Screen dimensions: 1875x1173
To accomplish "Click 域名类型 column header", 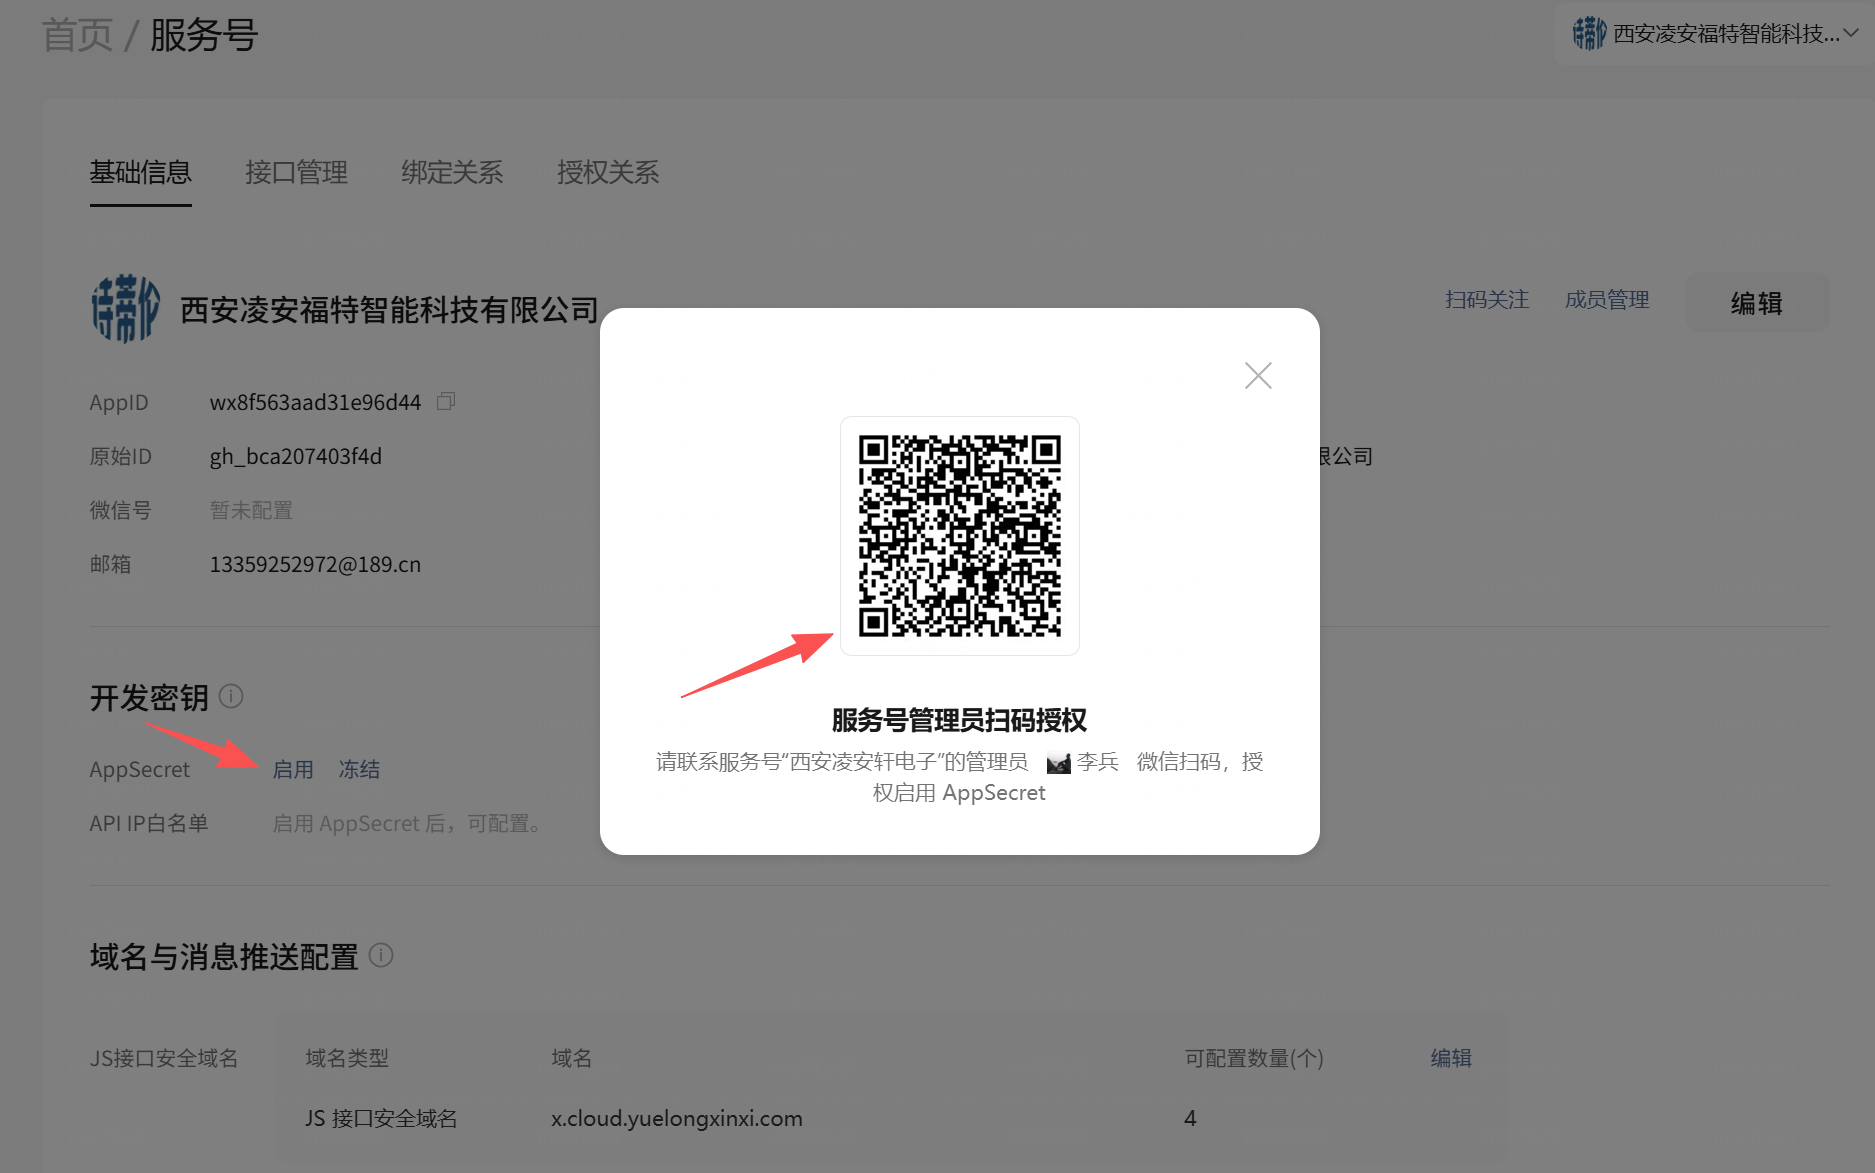I will 347,1058.
